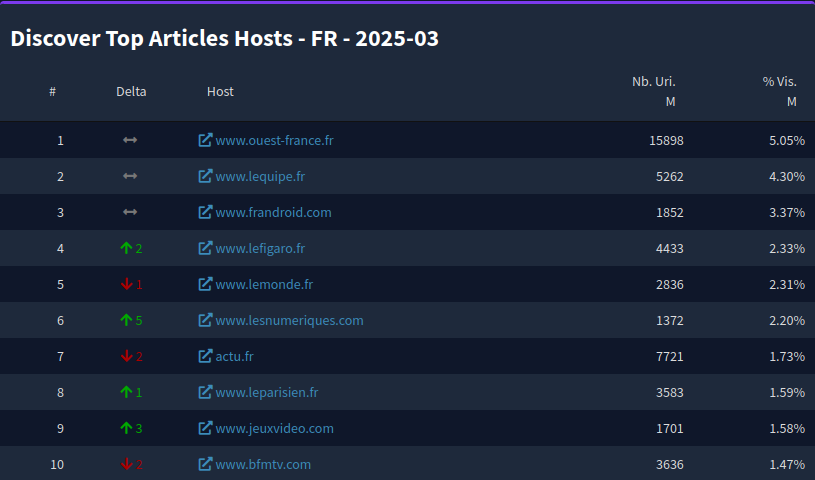815x480 pixels.
Task: Sort by the # rank column header
Action: 52,92
